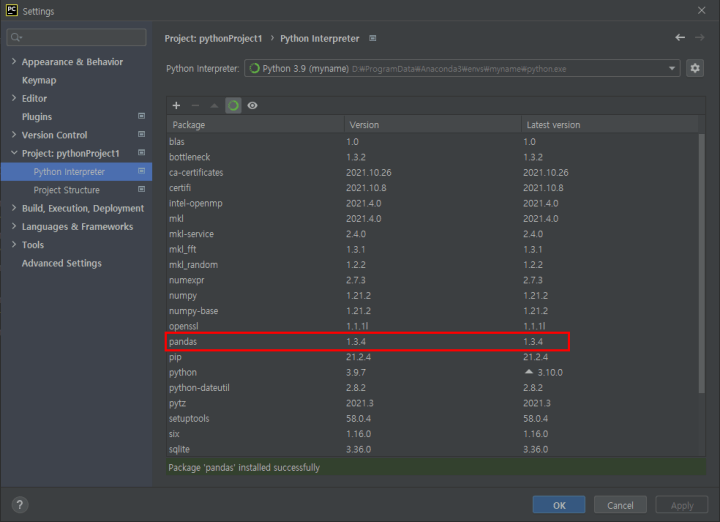The width and height of the screenshot is (720, 522).
Task: Click the python upgrade-available arrow 3.10.0
Action: point(529,371)
